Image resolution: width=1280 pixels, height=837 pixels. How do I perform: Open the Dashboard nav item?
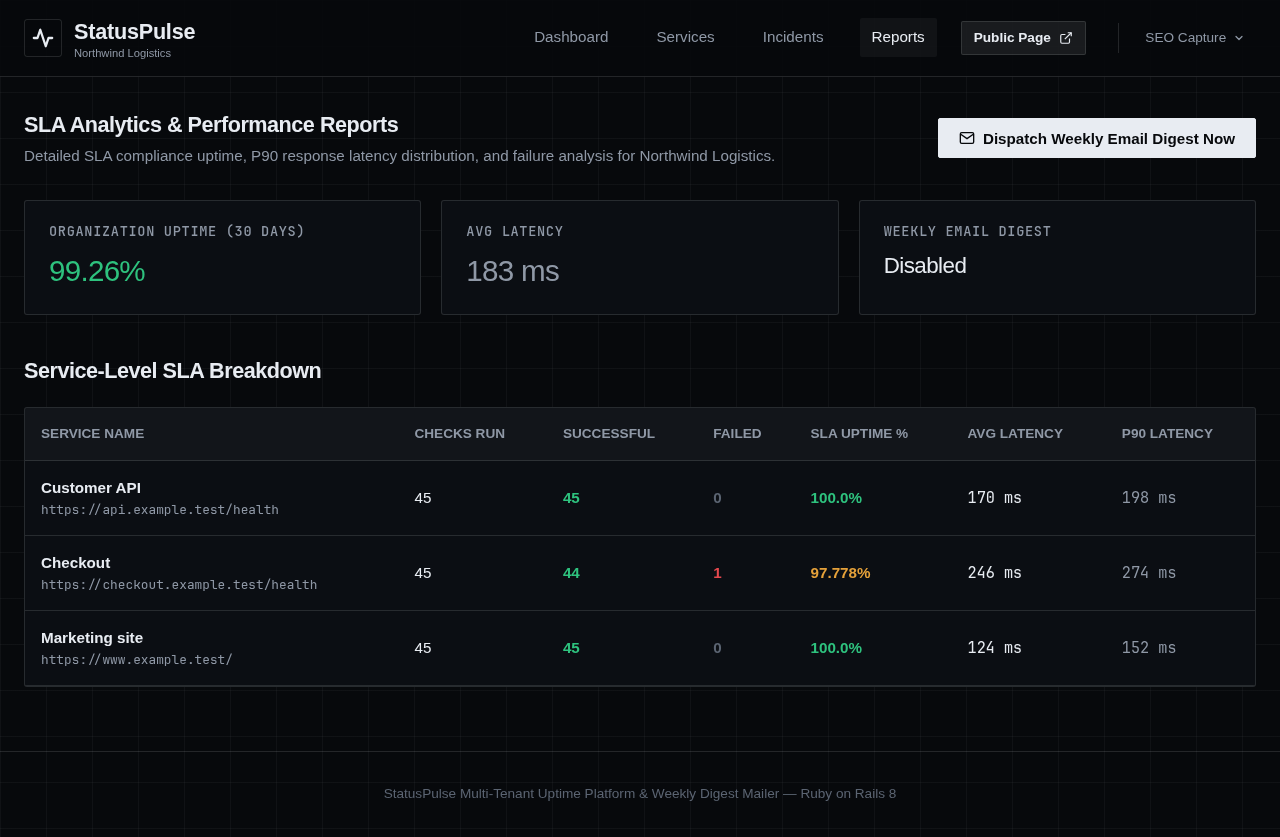click(571, 37)
